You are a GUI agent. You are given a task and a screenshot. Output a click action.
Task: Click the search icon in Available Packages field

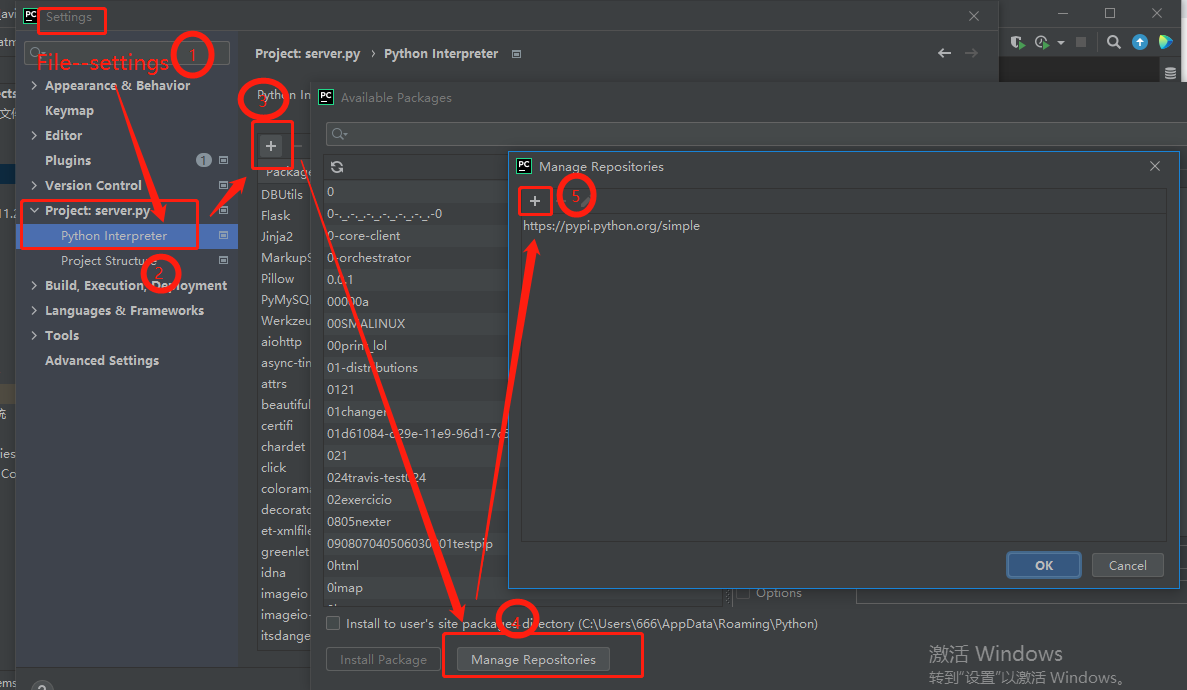coord(339,134)
